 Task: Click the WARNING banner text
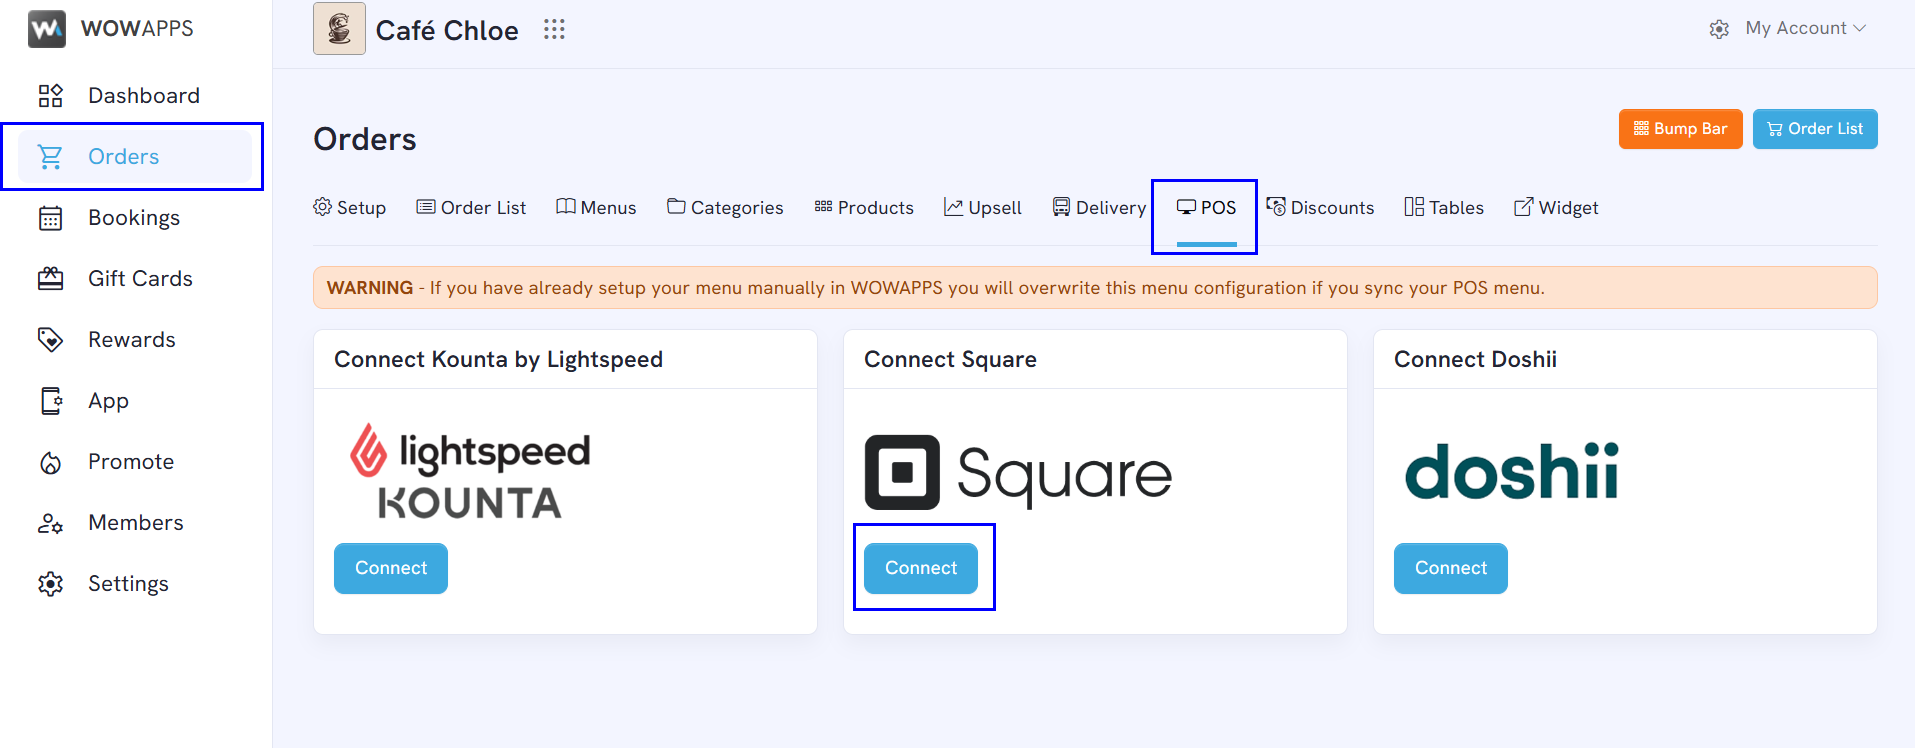(x=935, y=288)
